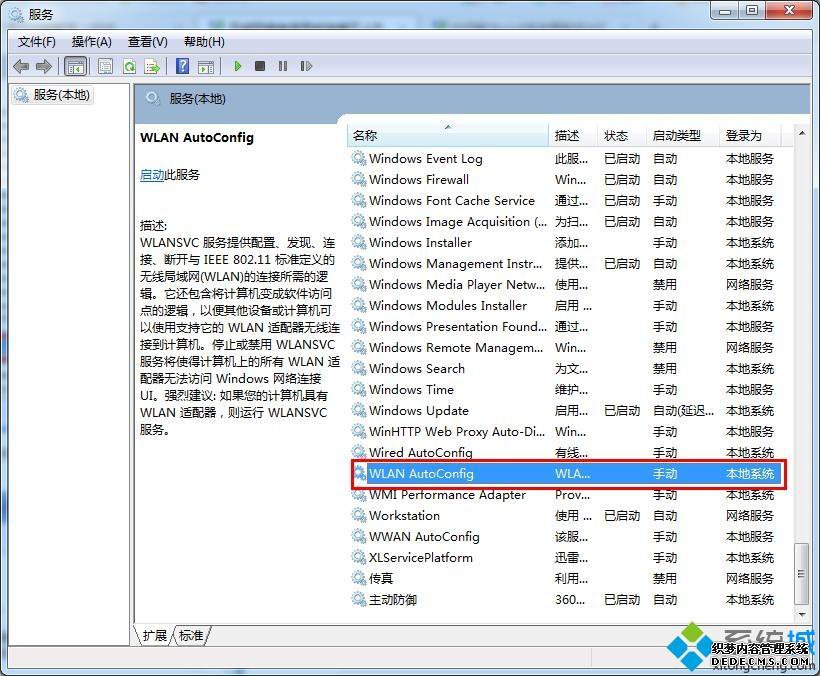The image size is (820, 676).
Task: Click the Back arrow toolbar icon
Action: (x=21, y=66)
